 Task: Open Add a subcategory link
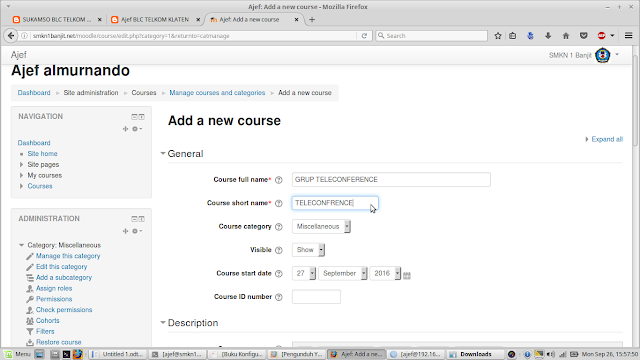pyautogui.click(x=64, y=278)
